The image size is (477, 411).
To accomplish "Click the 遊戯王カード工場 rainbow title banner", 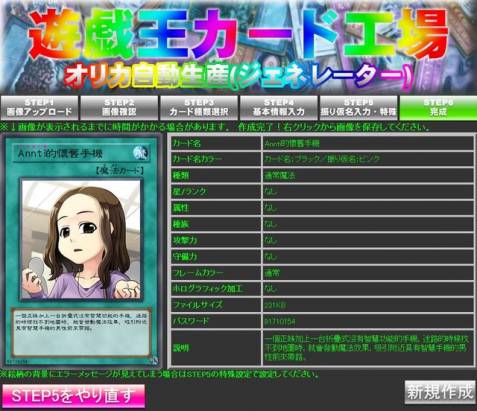I will pos(238,33).
